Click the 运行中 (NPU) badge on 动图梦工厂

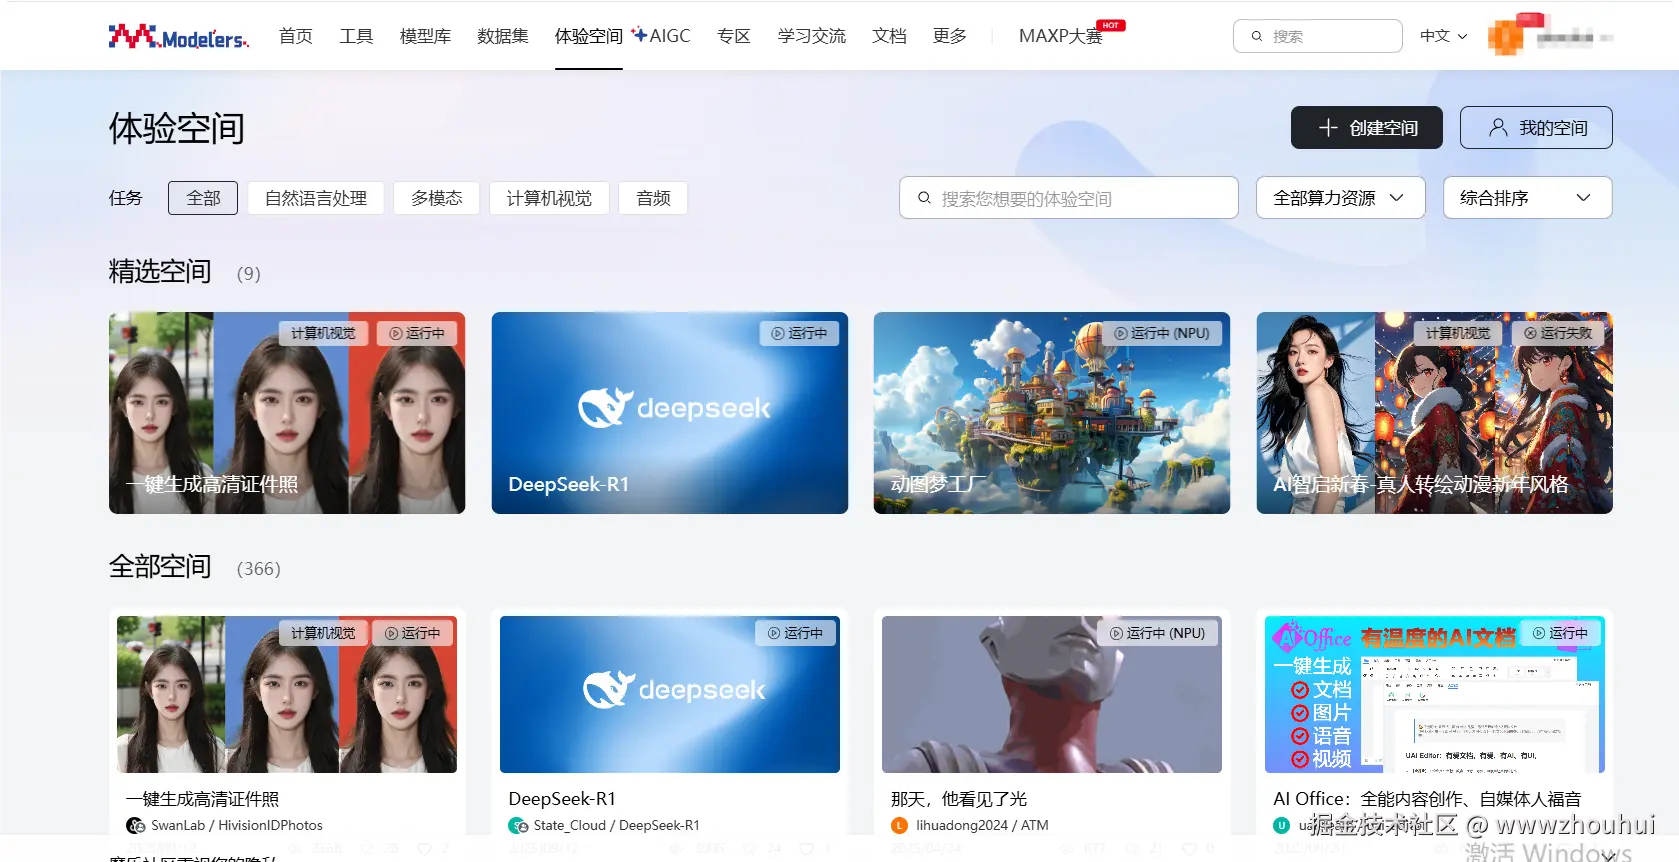click(1162, 333)
